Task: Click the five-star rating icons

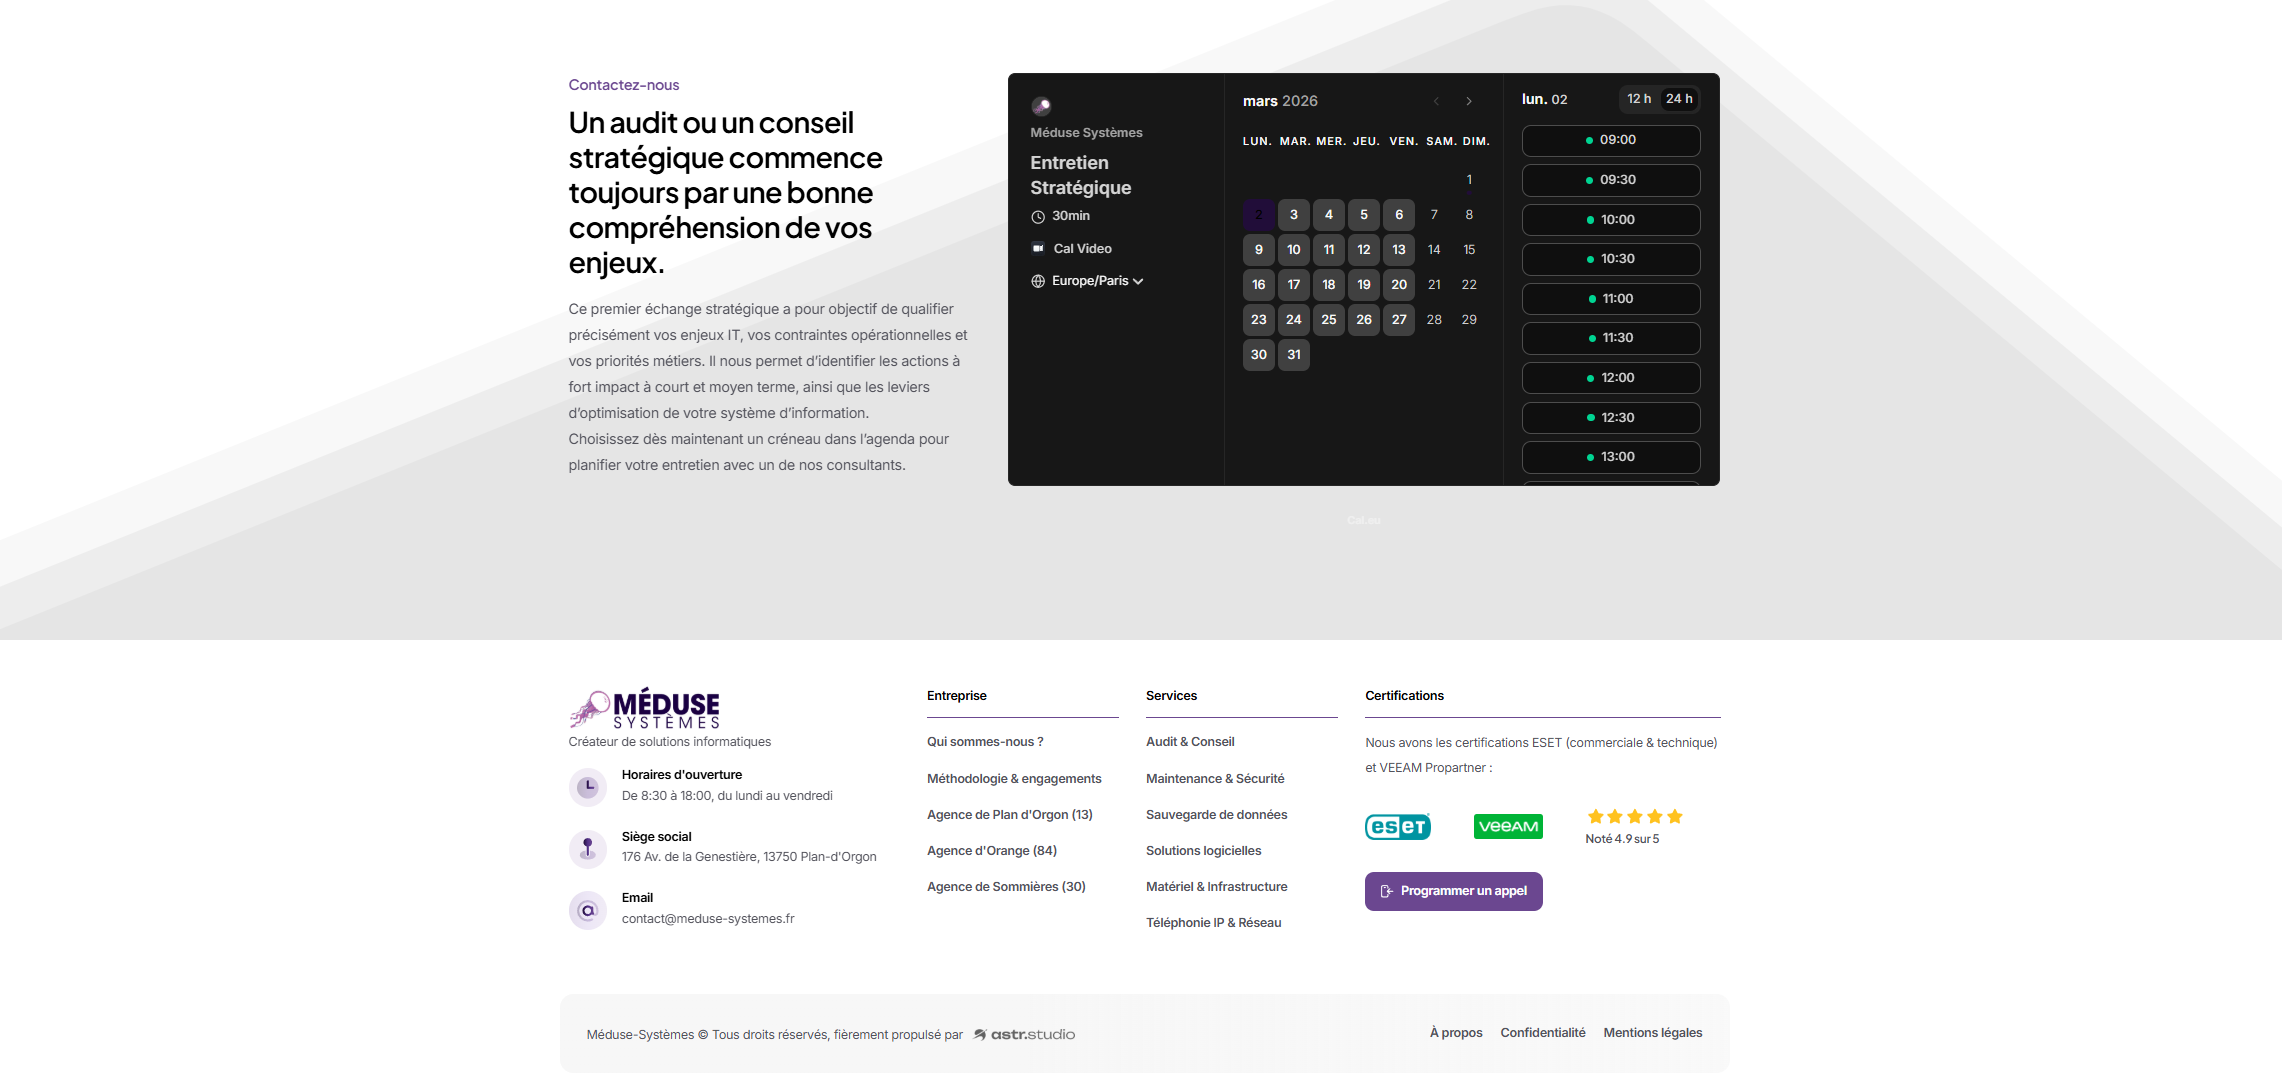Action: coord(1635,817)
